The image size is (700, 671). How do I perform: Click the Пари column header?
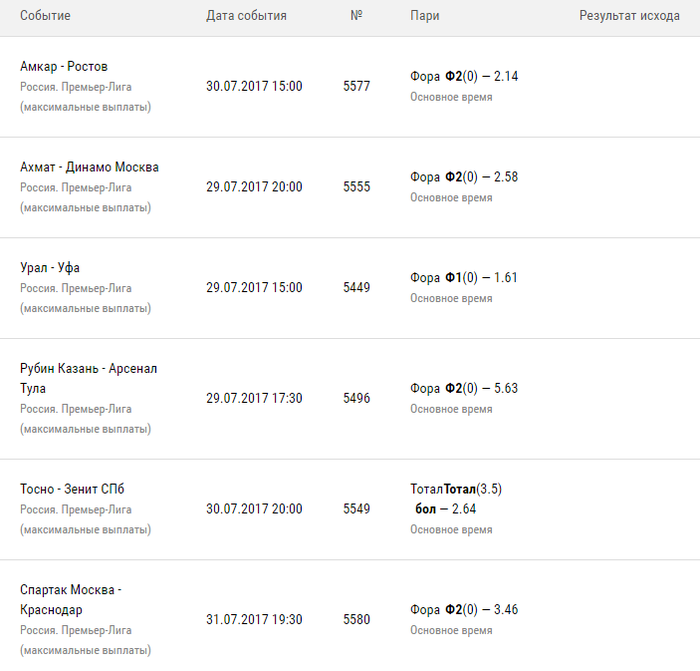point(424,16)
